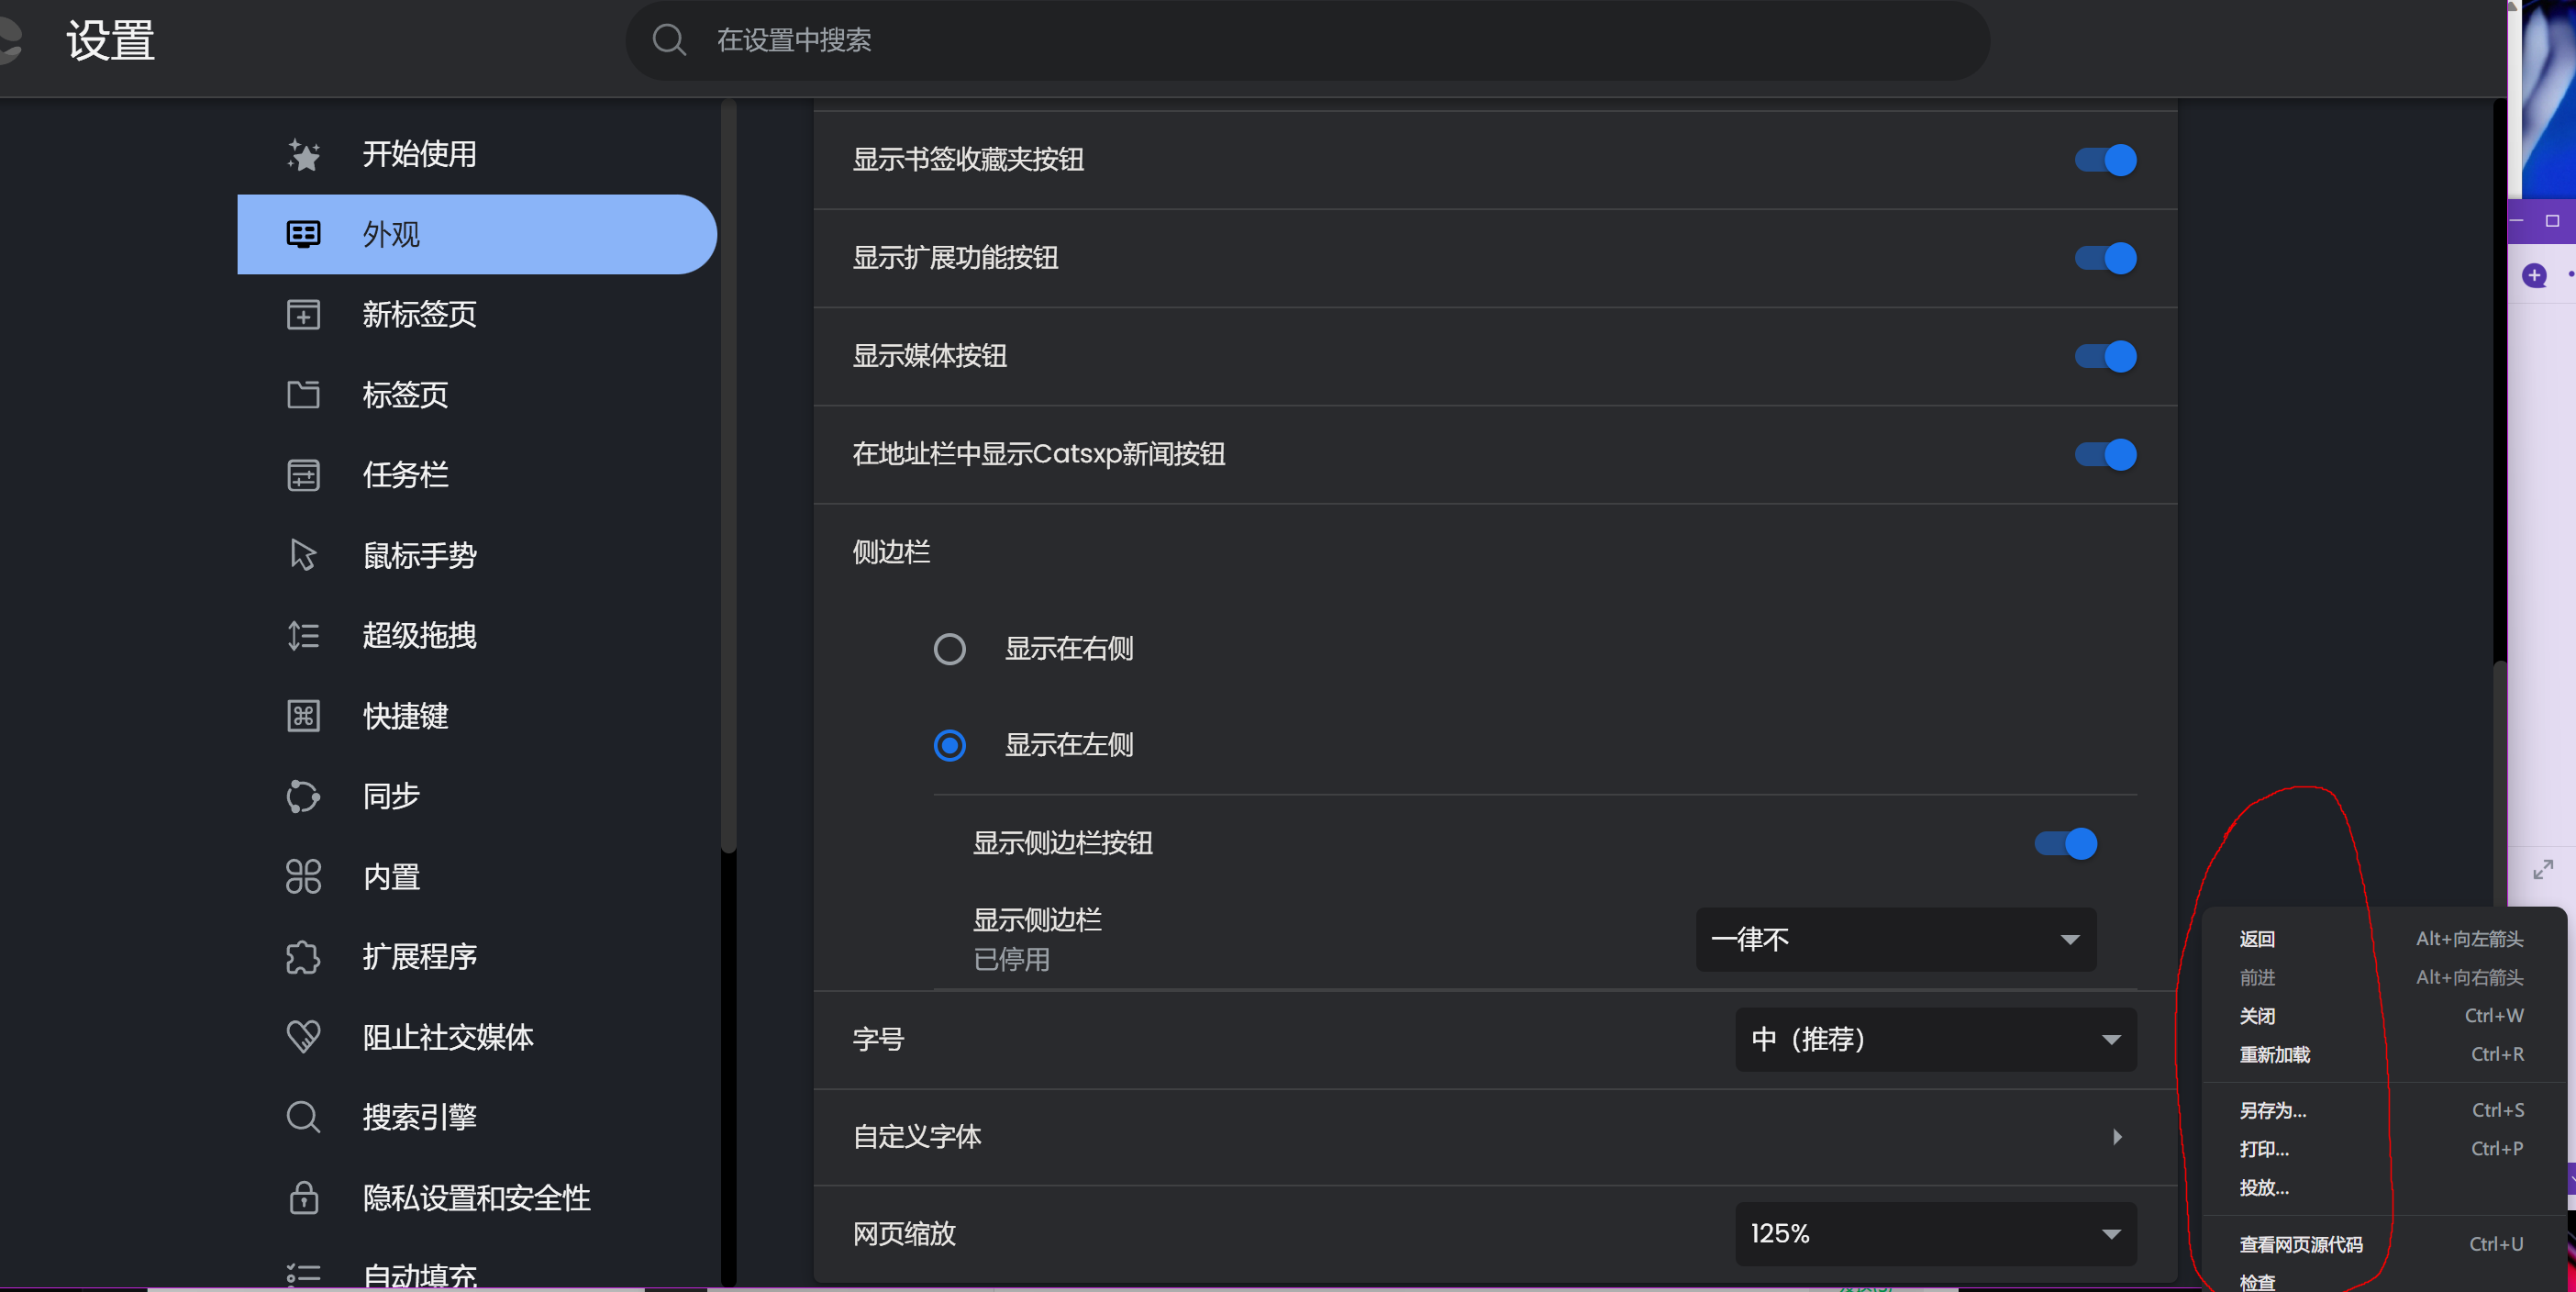Toggle the 显示侧边栏按钮 switch

tap(2065, 844)
